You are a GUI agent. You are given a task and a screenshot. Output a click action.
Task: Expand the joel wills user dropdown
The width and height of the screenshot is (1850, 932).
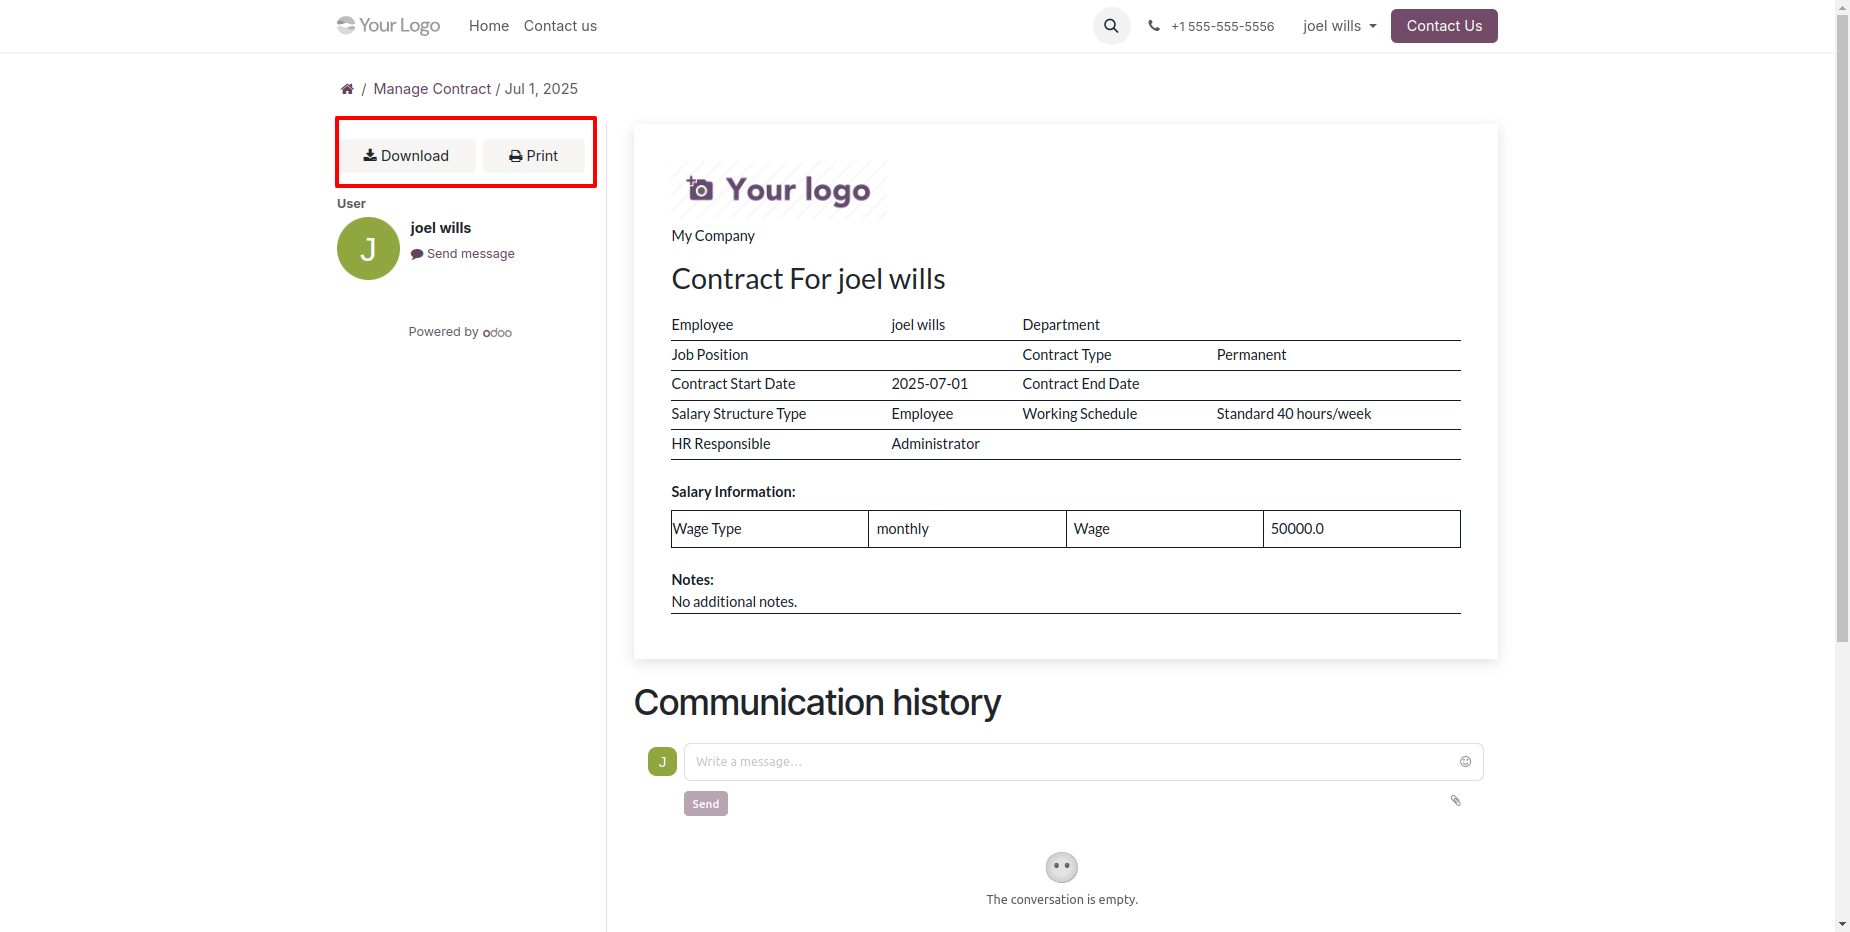coord(1339,26)
